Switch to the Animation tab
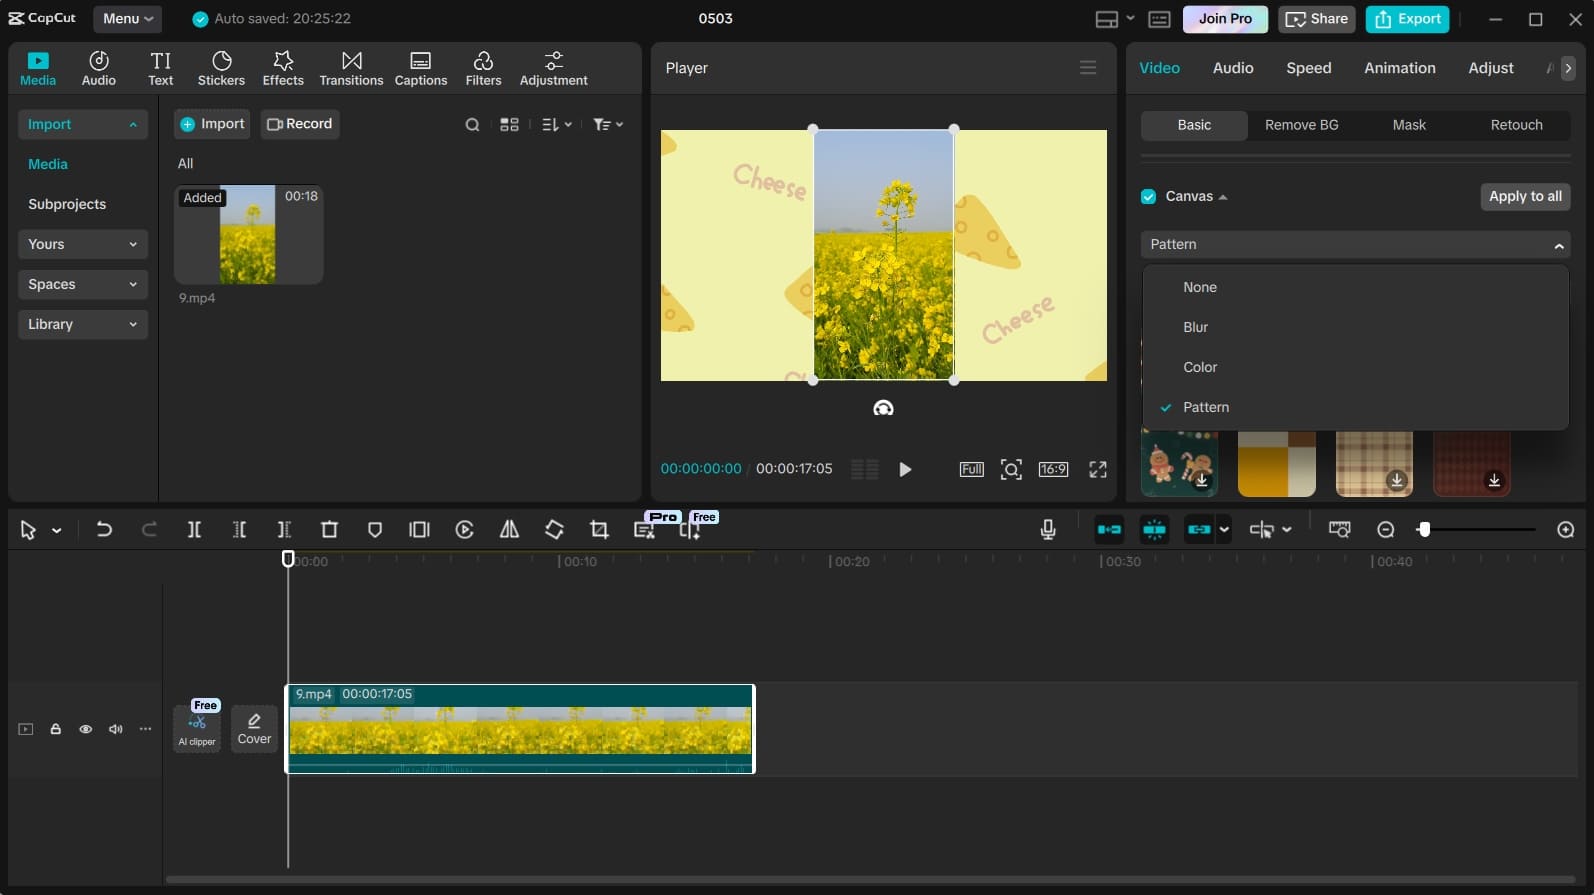The image size is (1594, 895). 1399,68
